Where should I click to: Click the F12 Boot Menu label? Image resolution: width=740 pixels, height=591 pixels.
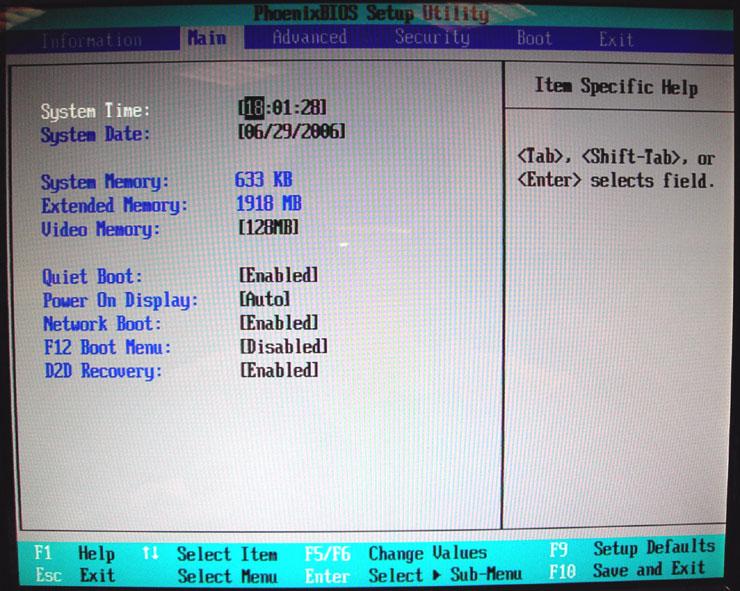[108, 348]
